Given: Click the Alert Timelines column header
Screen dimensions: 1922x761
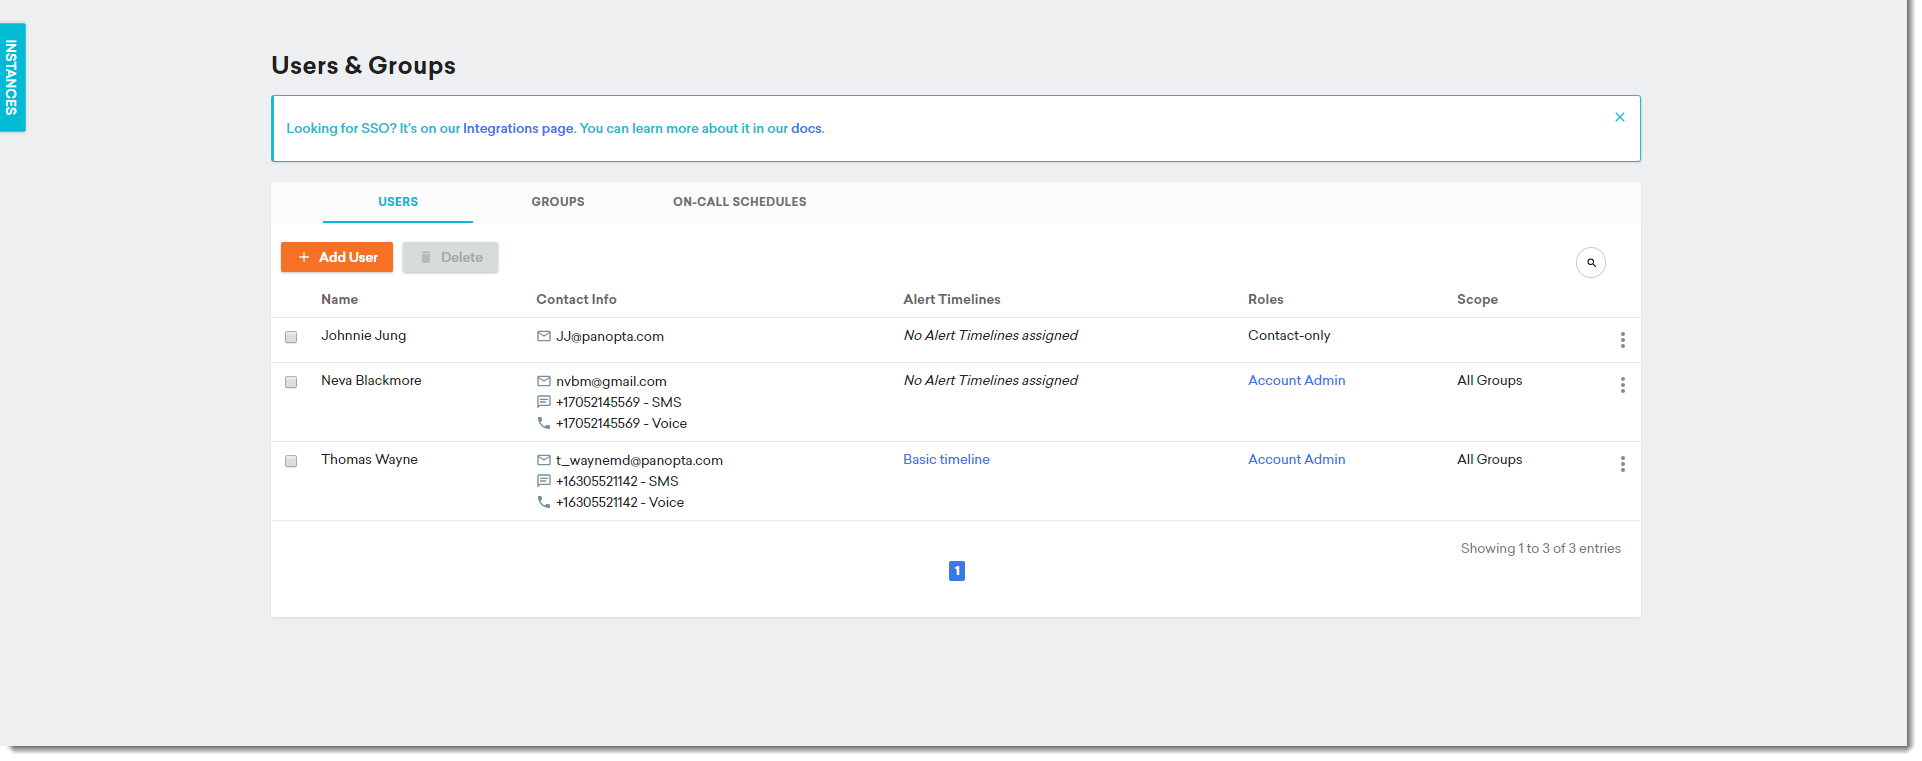Looking at the screenshot, I should [952, 299].
